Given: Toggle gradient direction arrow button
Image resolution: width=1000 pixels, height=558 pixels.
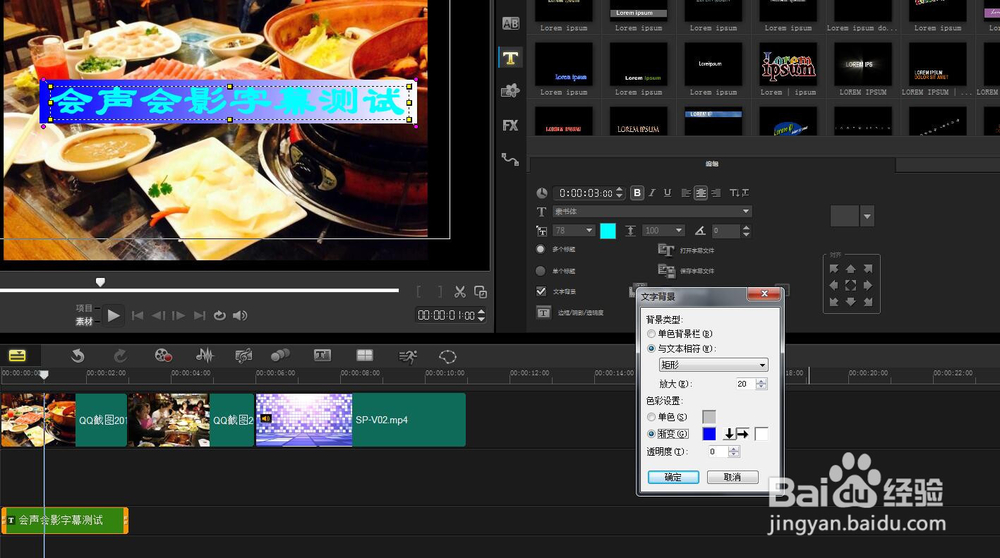Looking at the screenshot, I should pos(736,434).
